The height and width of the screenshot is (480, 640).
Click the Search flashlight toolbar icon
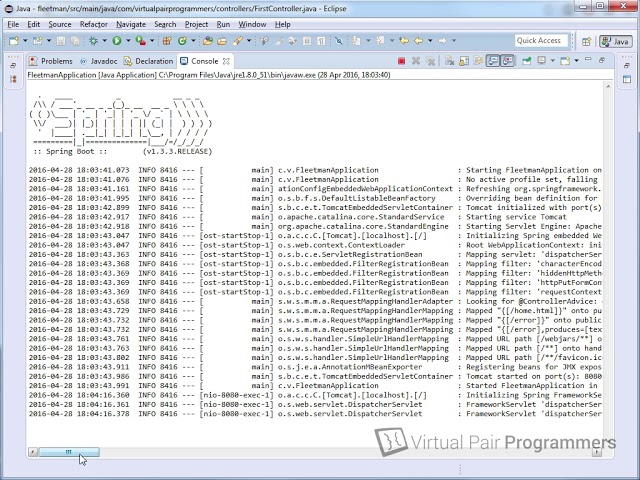point(238,40)
